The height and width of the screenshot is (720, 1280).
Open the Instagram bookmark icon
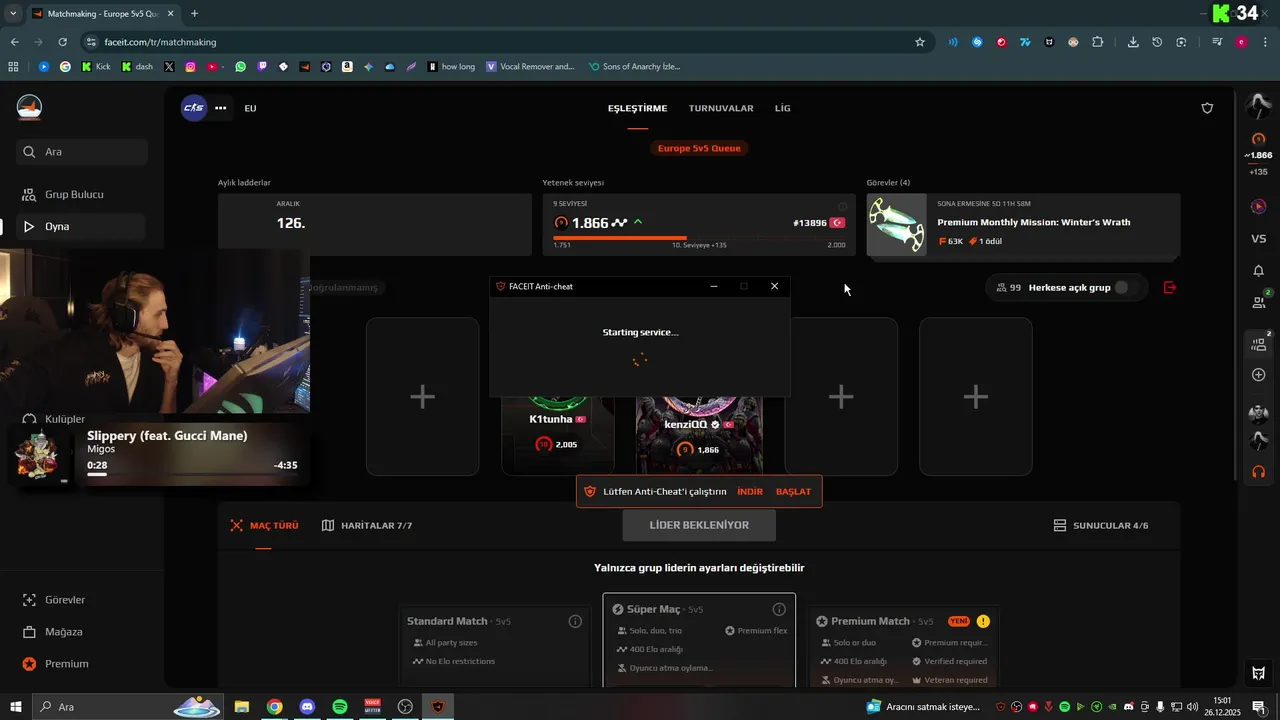pyautogui.click(x=190, y=67)
